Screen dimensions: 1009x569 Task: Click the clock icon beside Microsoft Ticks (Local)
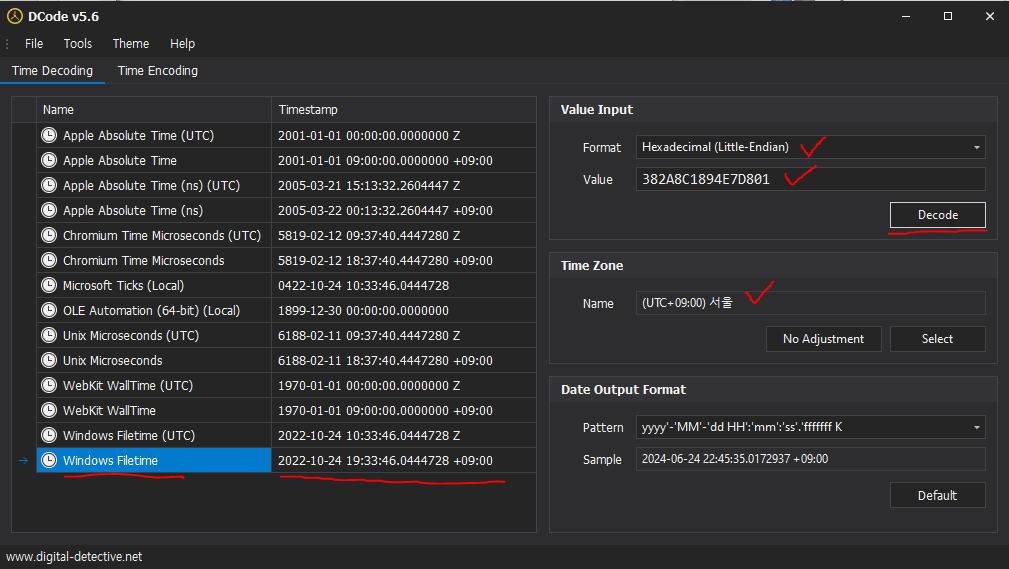coord(49,285)
